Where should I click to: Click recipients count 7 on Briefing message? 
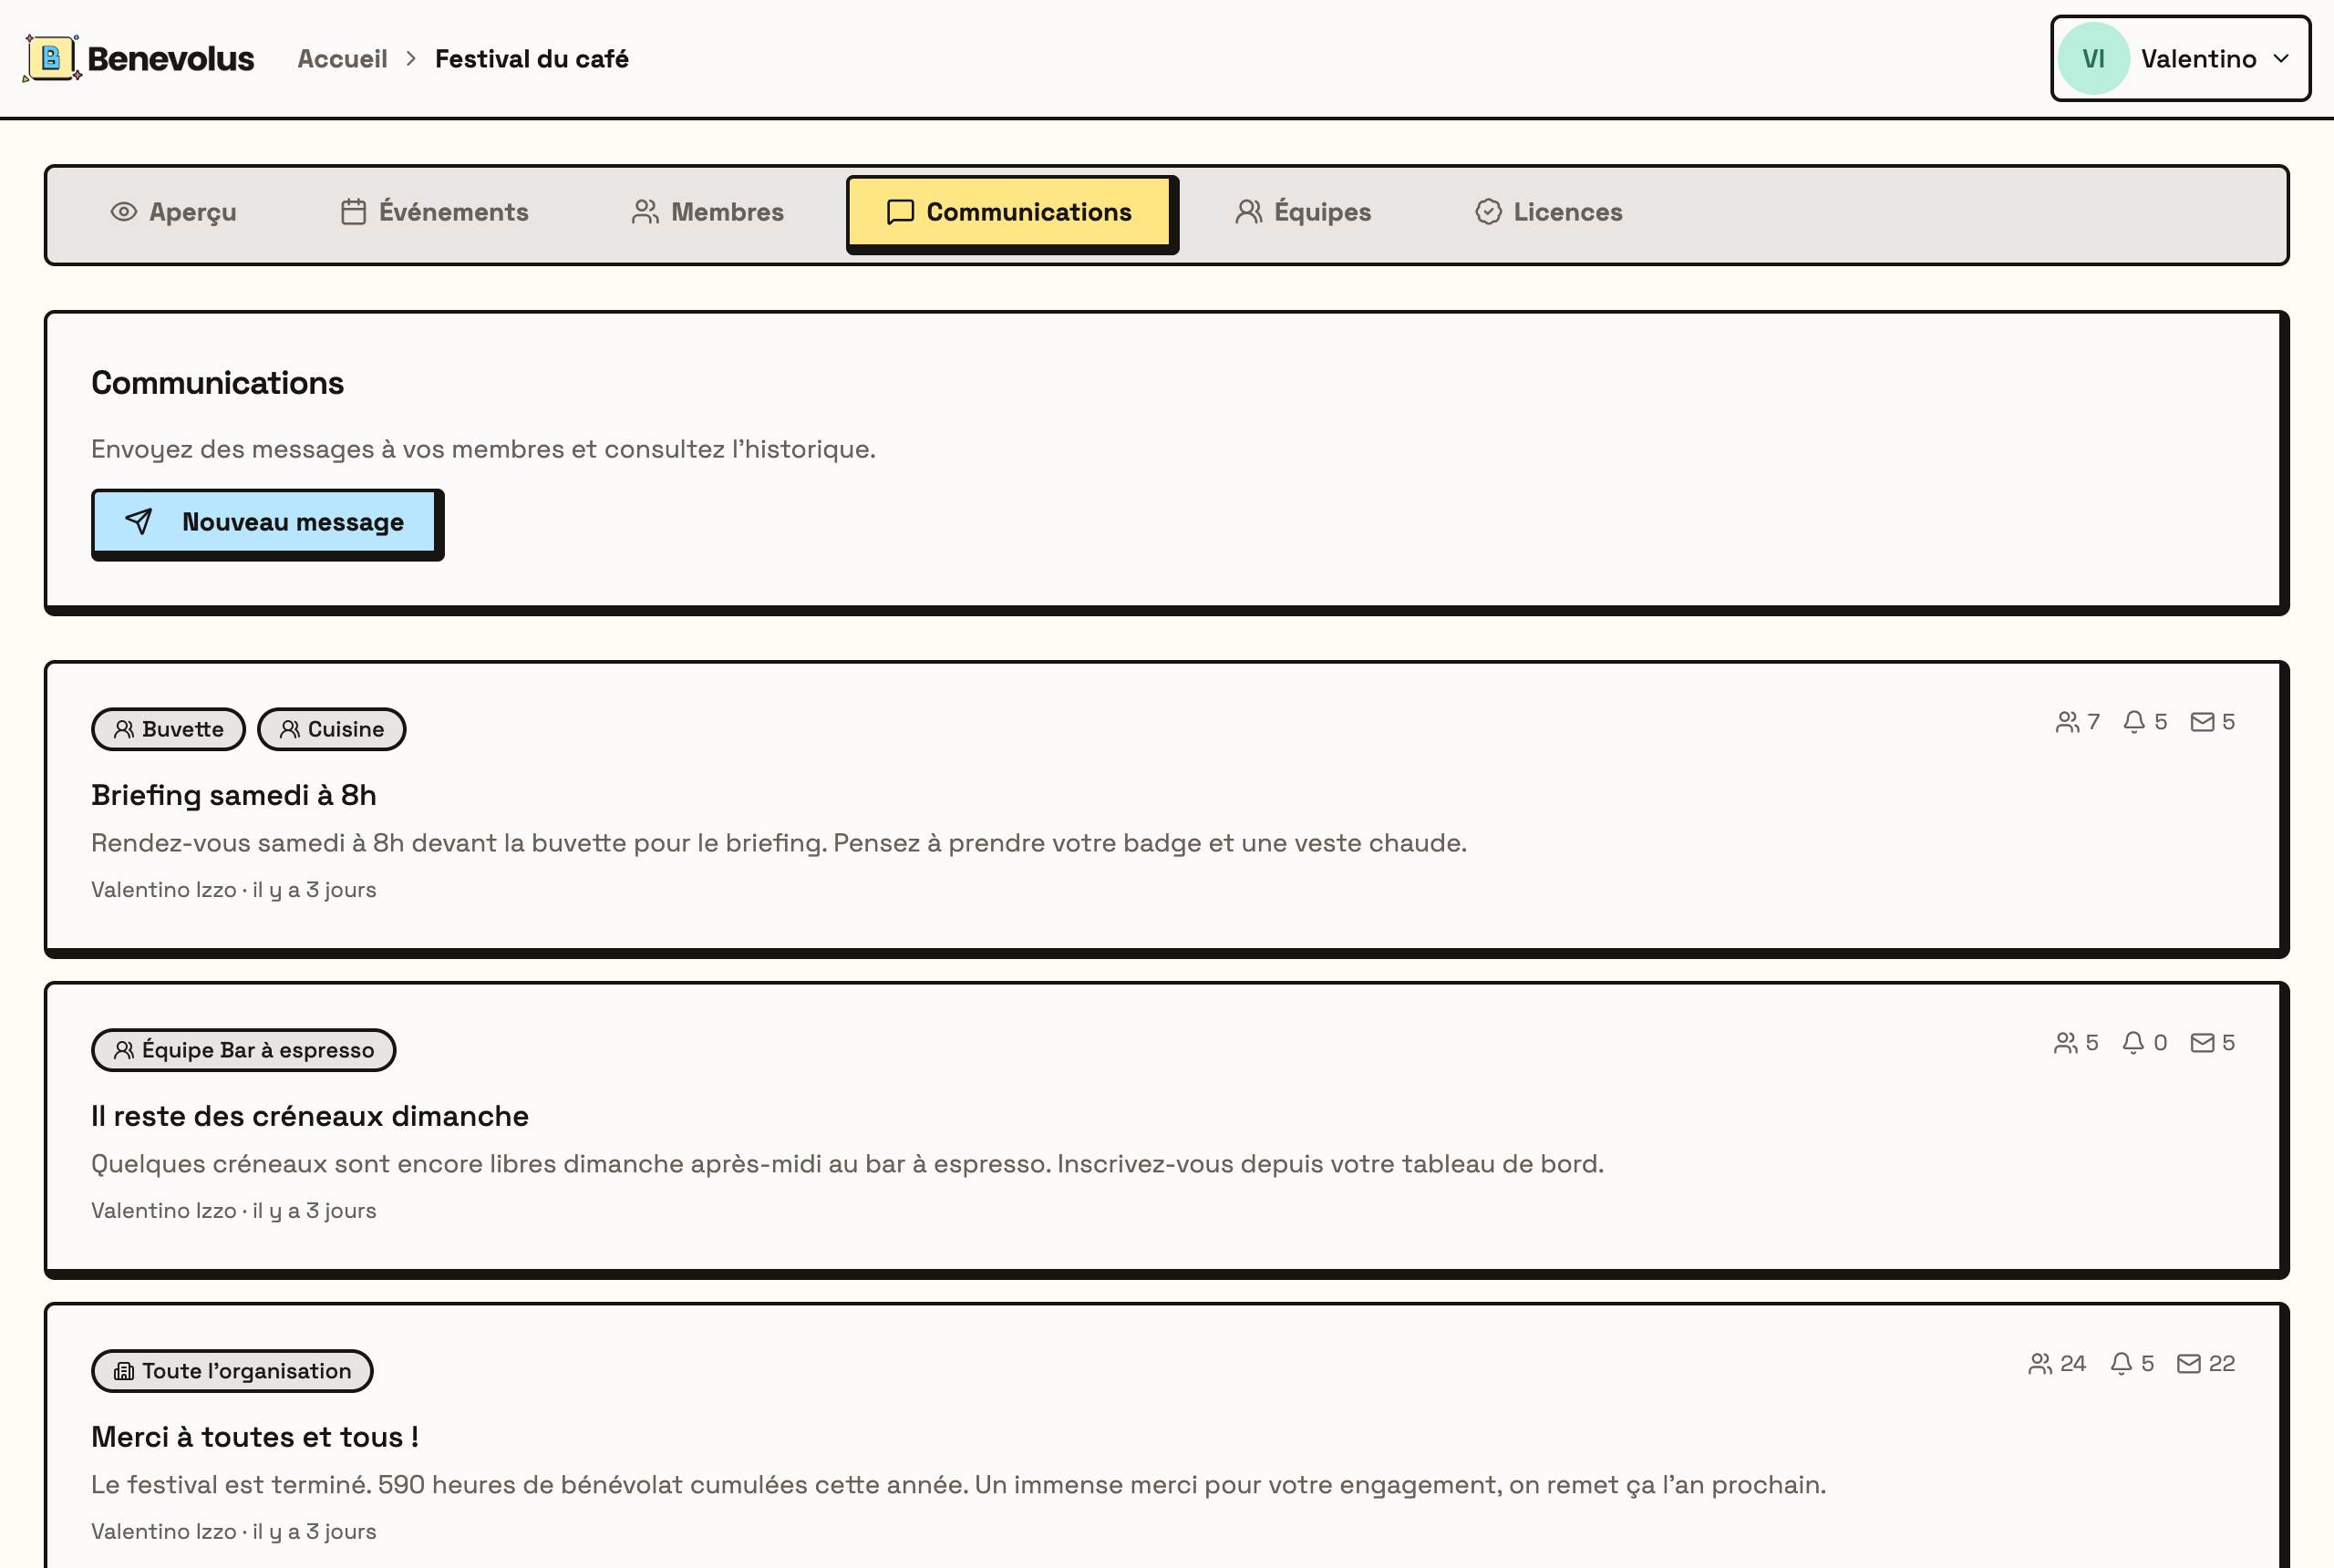click(x=2077, y=722)
